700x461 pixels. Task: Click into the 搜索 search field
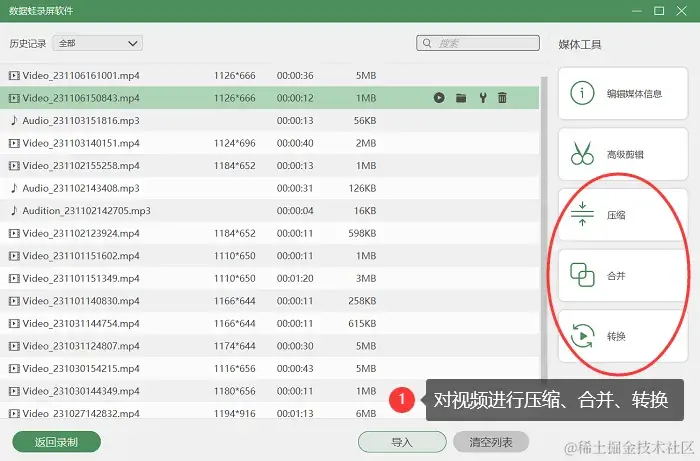tap(478, 43)
